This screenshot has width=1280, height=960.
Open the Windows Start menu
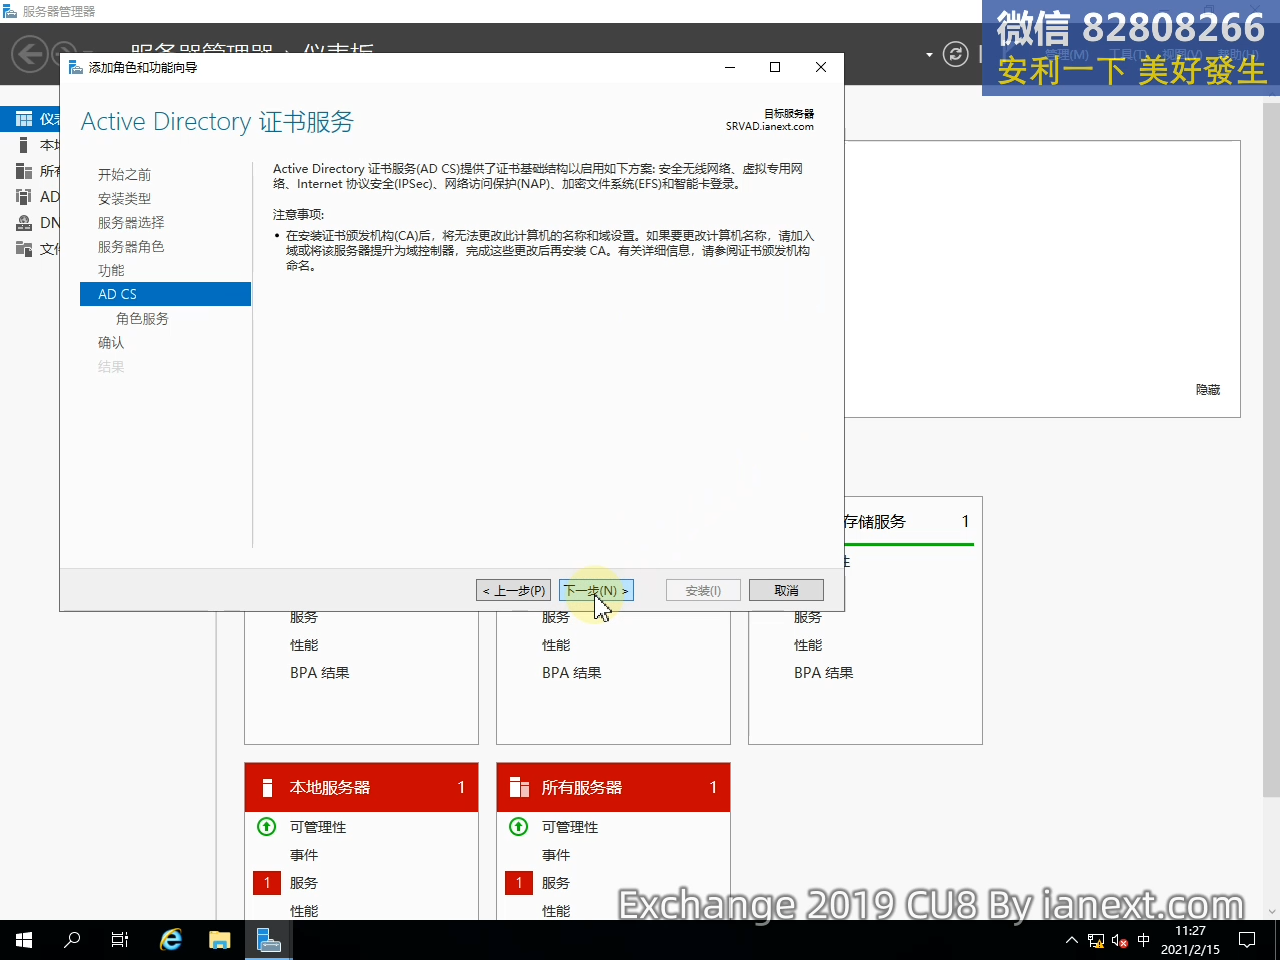click(24, 940)
